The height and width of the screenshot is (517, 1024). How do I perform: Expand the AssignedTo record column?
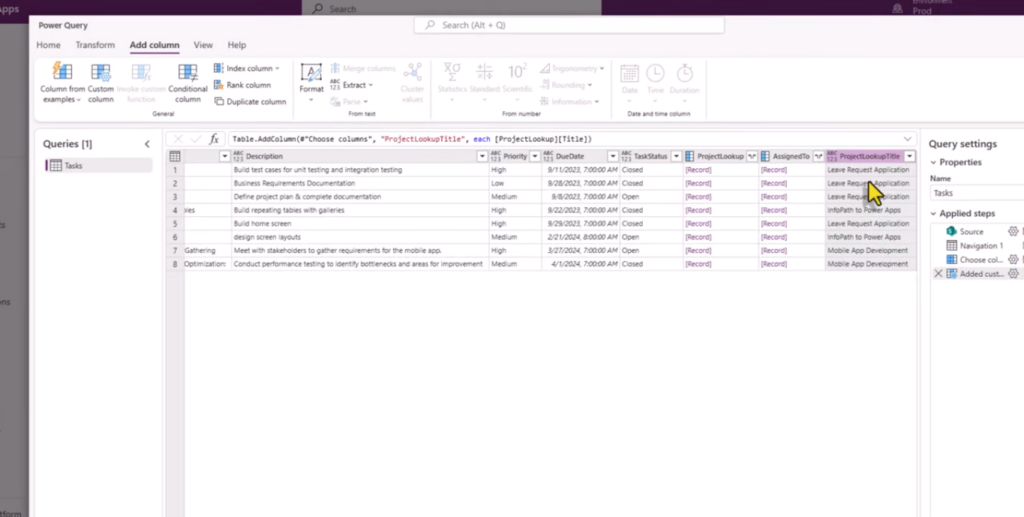click(x=818, y=156)
